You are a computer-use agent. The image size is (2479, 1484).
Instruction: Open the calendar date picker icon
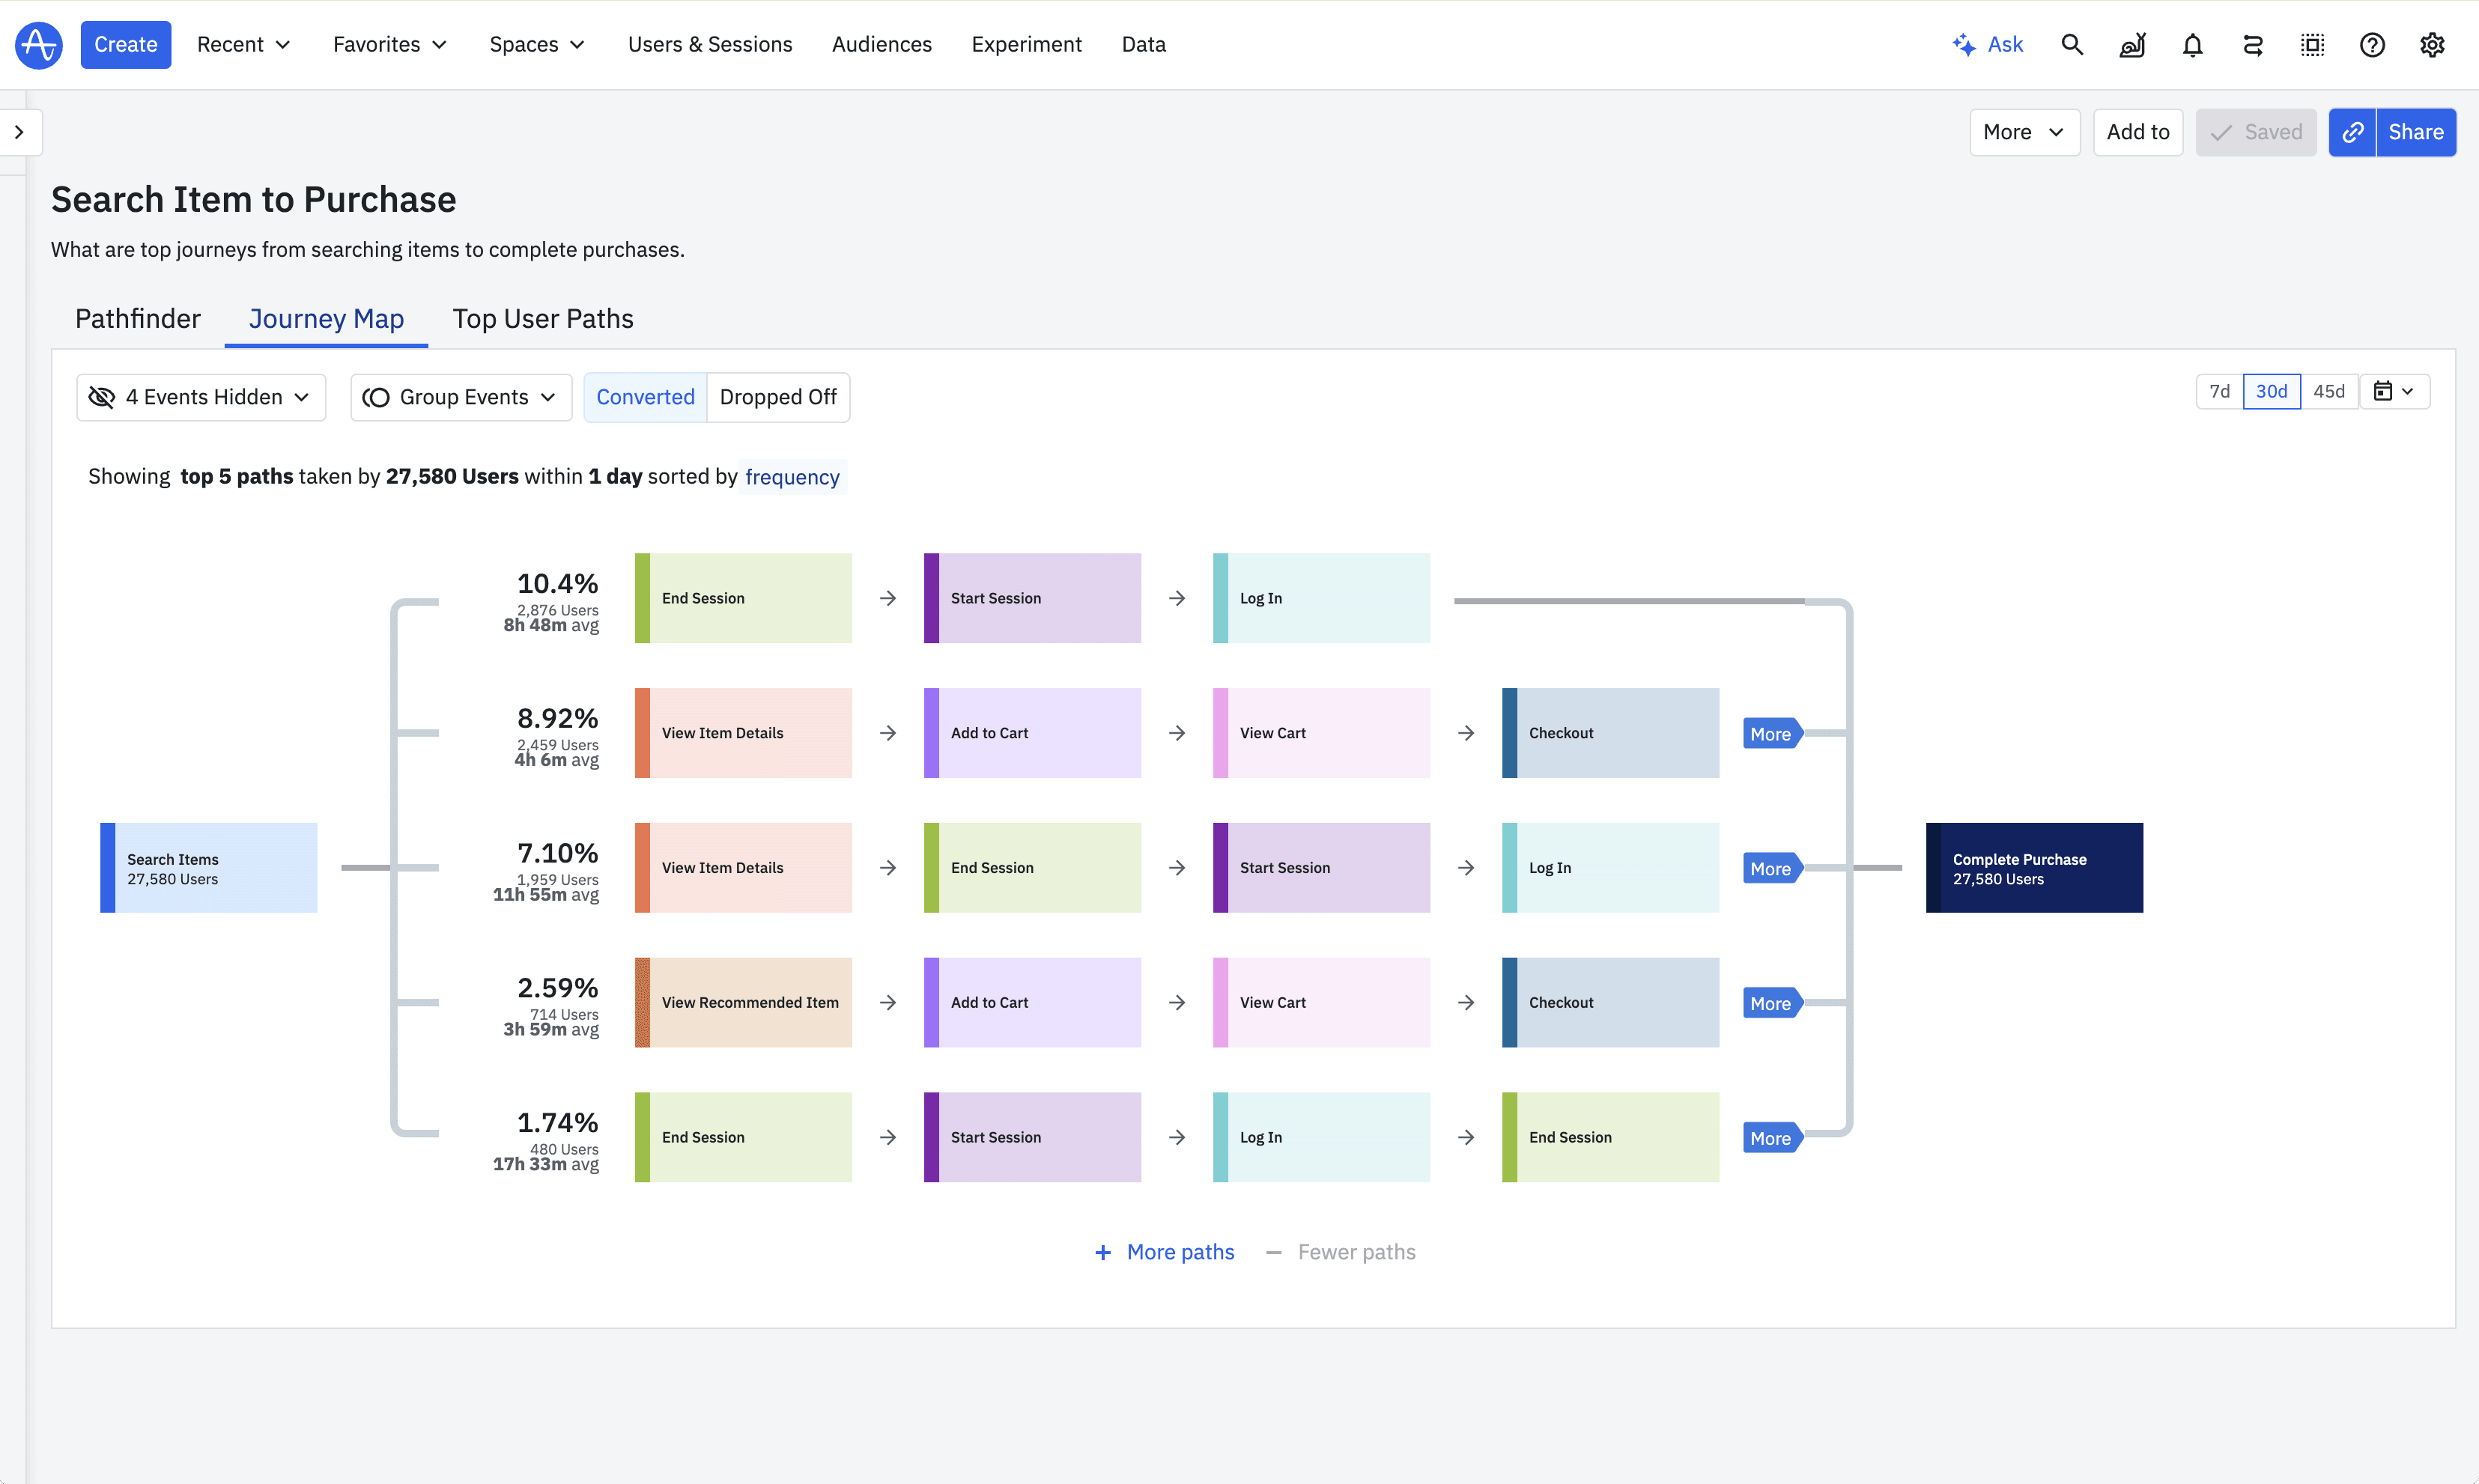click(x=2383, y=391)
